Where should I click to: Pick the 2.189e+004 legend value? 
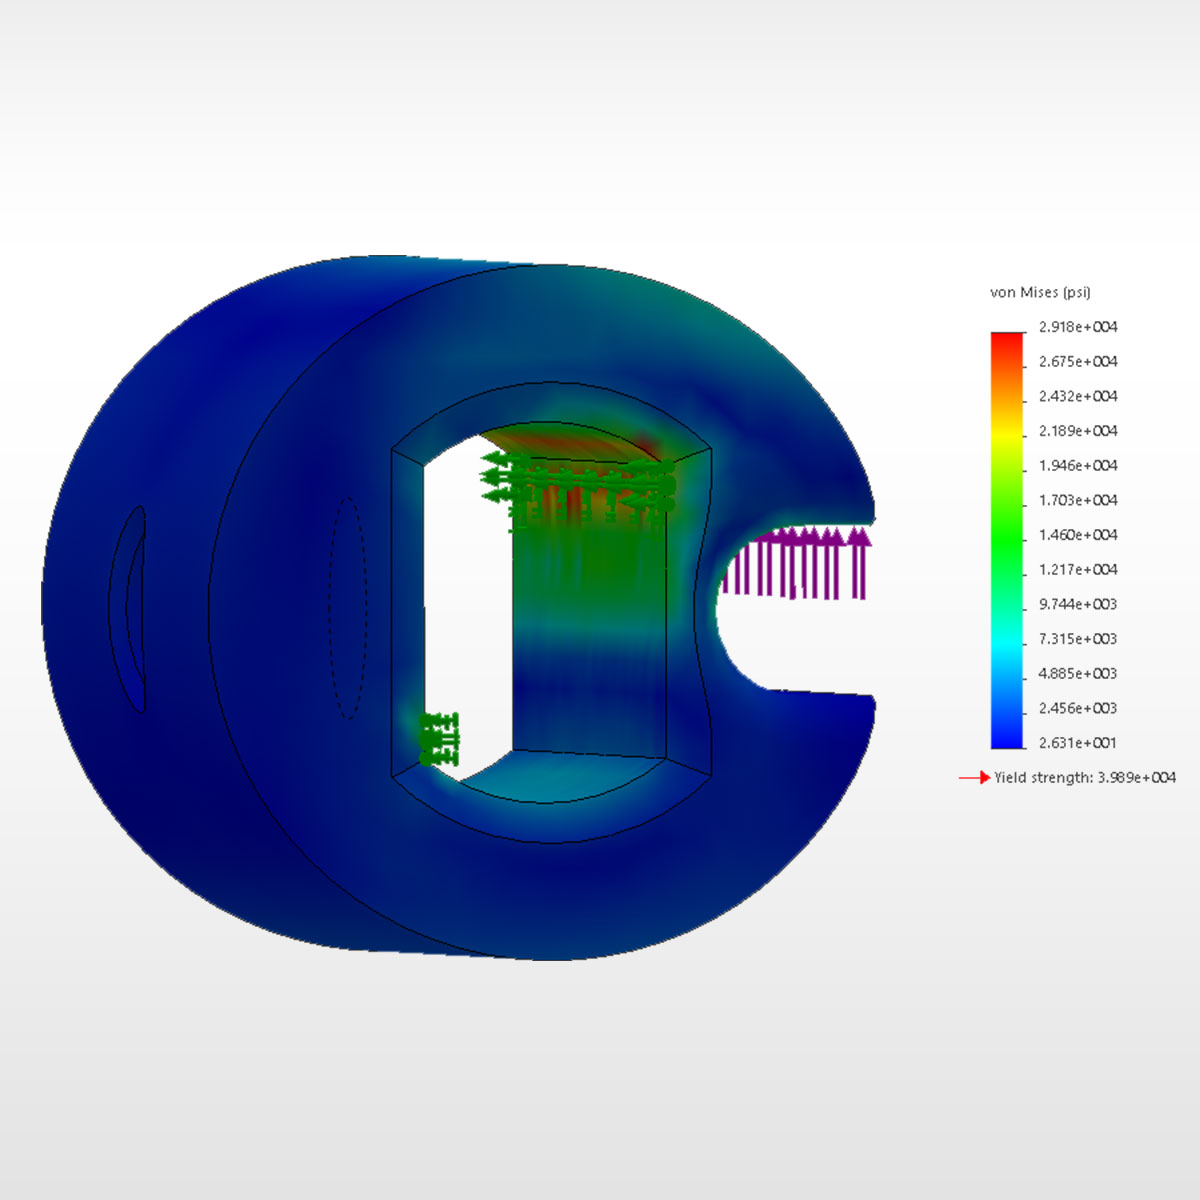coord(1078,431)
